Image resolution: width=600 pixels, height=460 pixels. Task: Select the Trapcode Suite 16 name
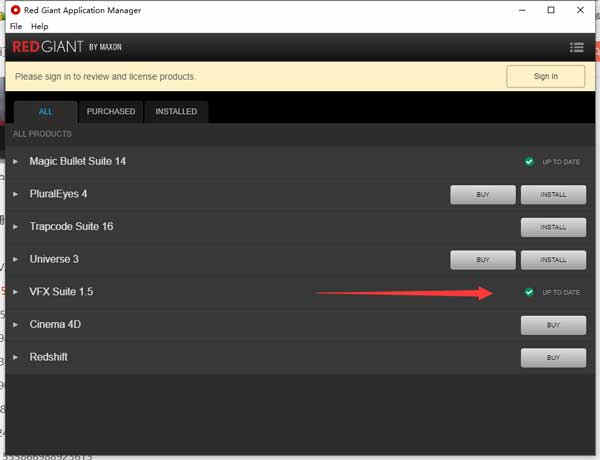(x=72, y=227)
